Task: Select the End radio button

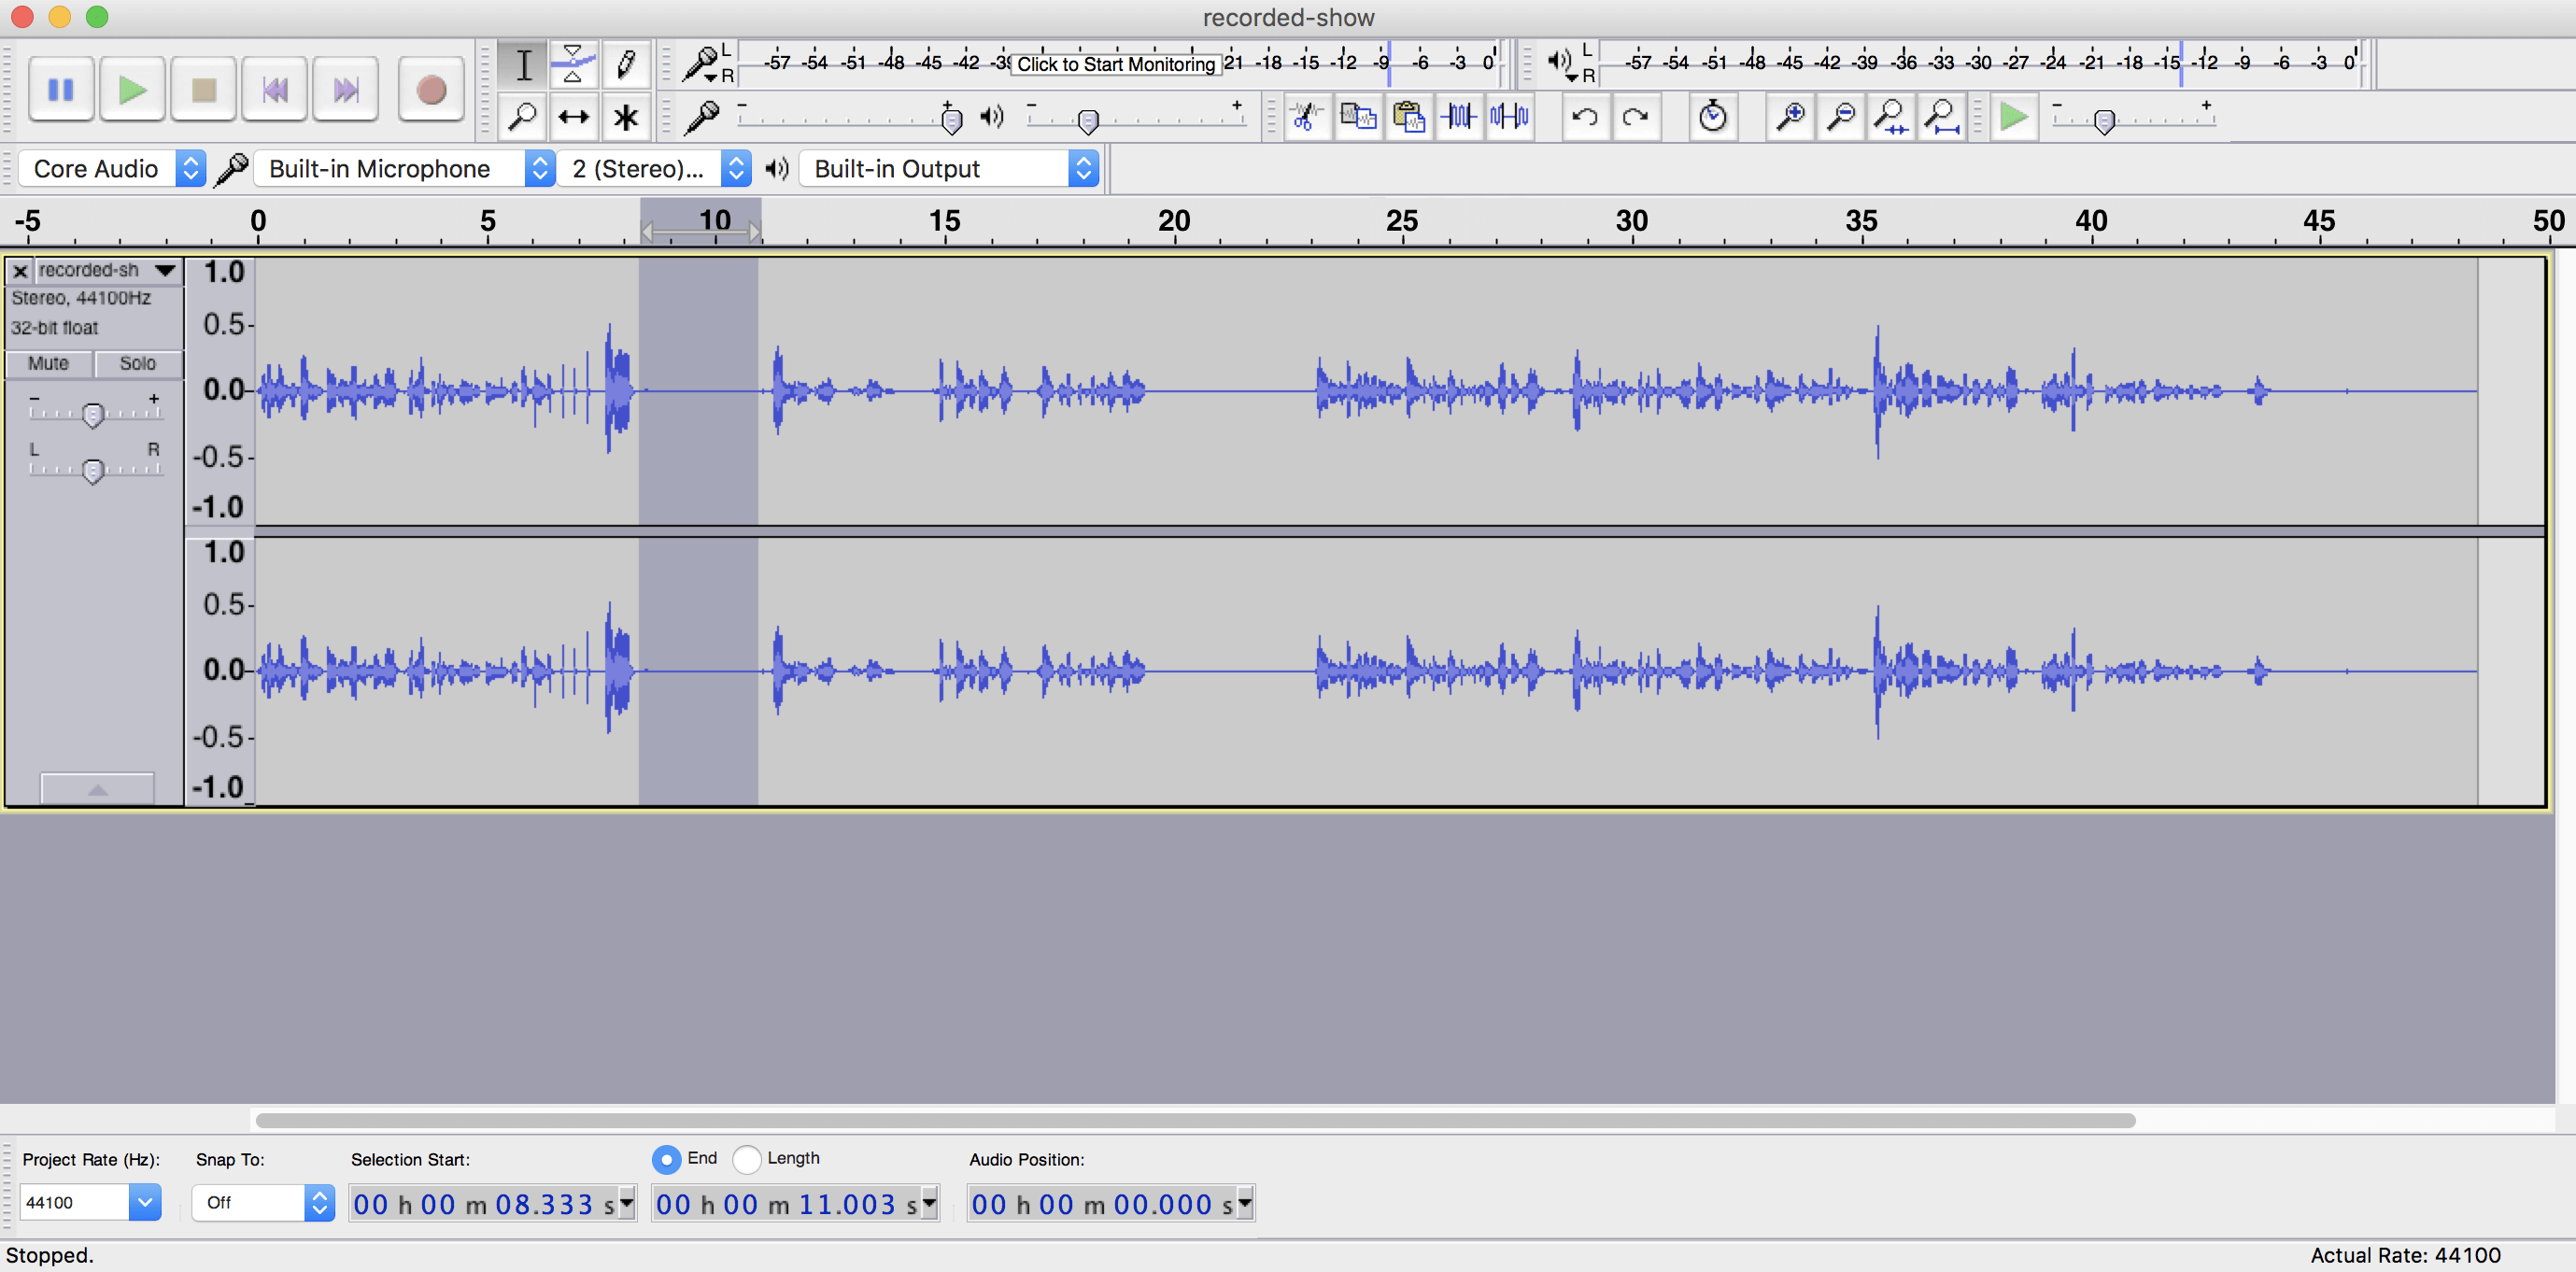Action: [667, 1160]
